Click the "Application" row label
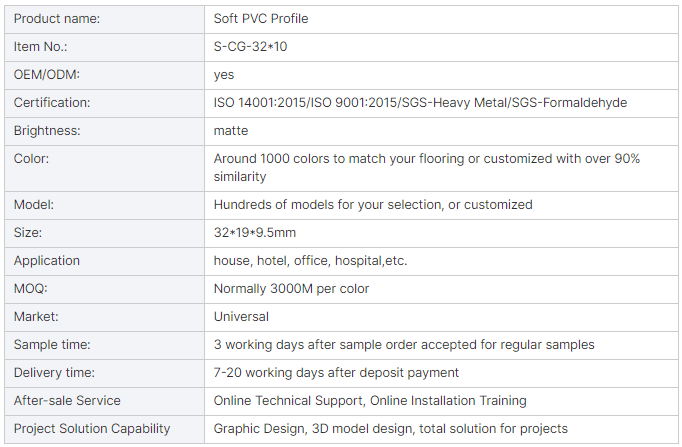The width and height of the screenshot is (682, 447). pos(47,261)
